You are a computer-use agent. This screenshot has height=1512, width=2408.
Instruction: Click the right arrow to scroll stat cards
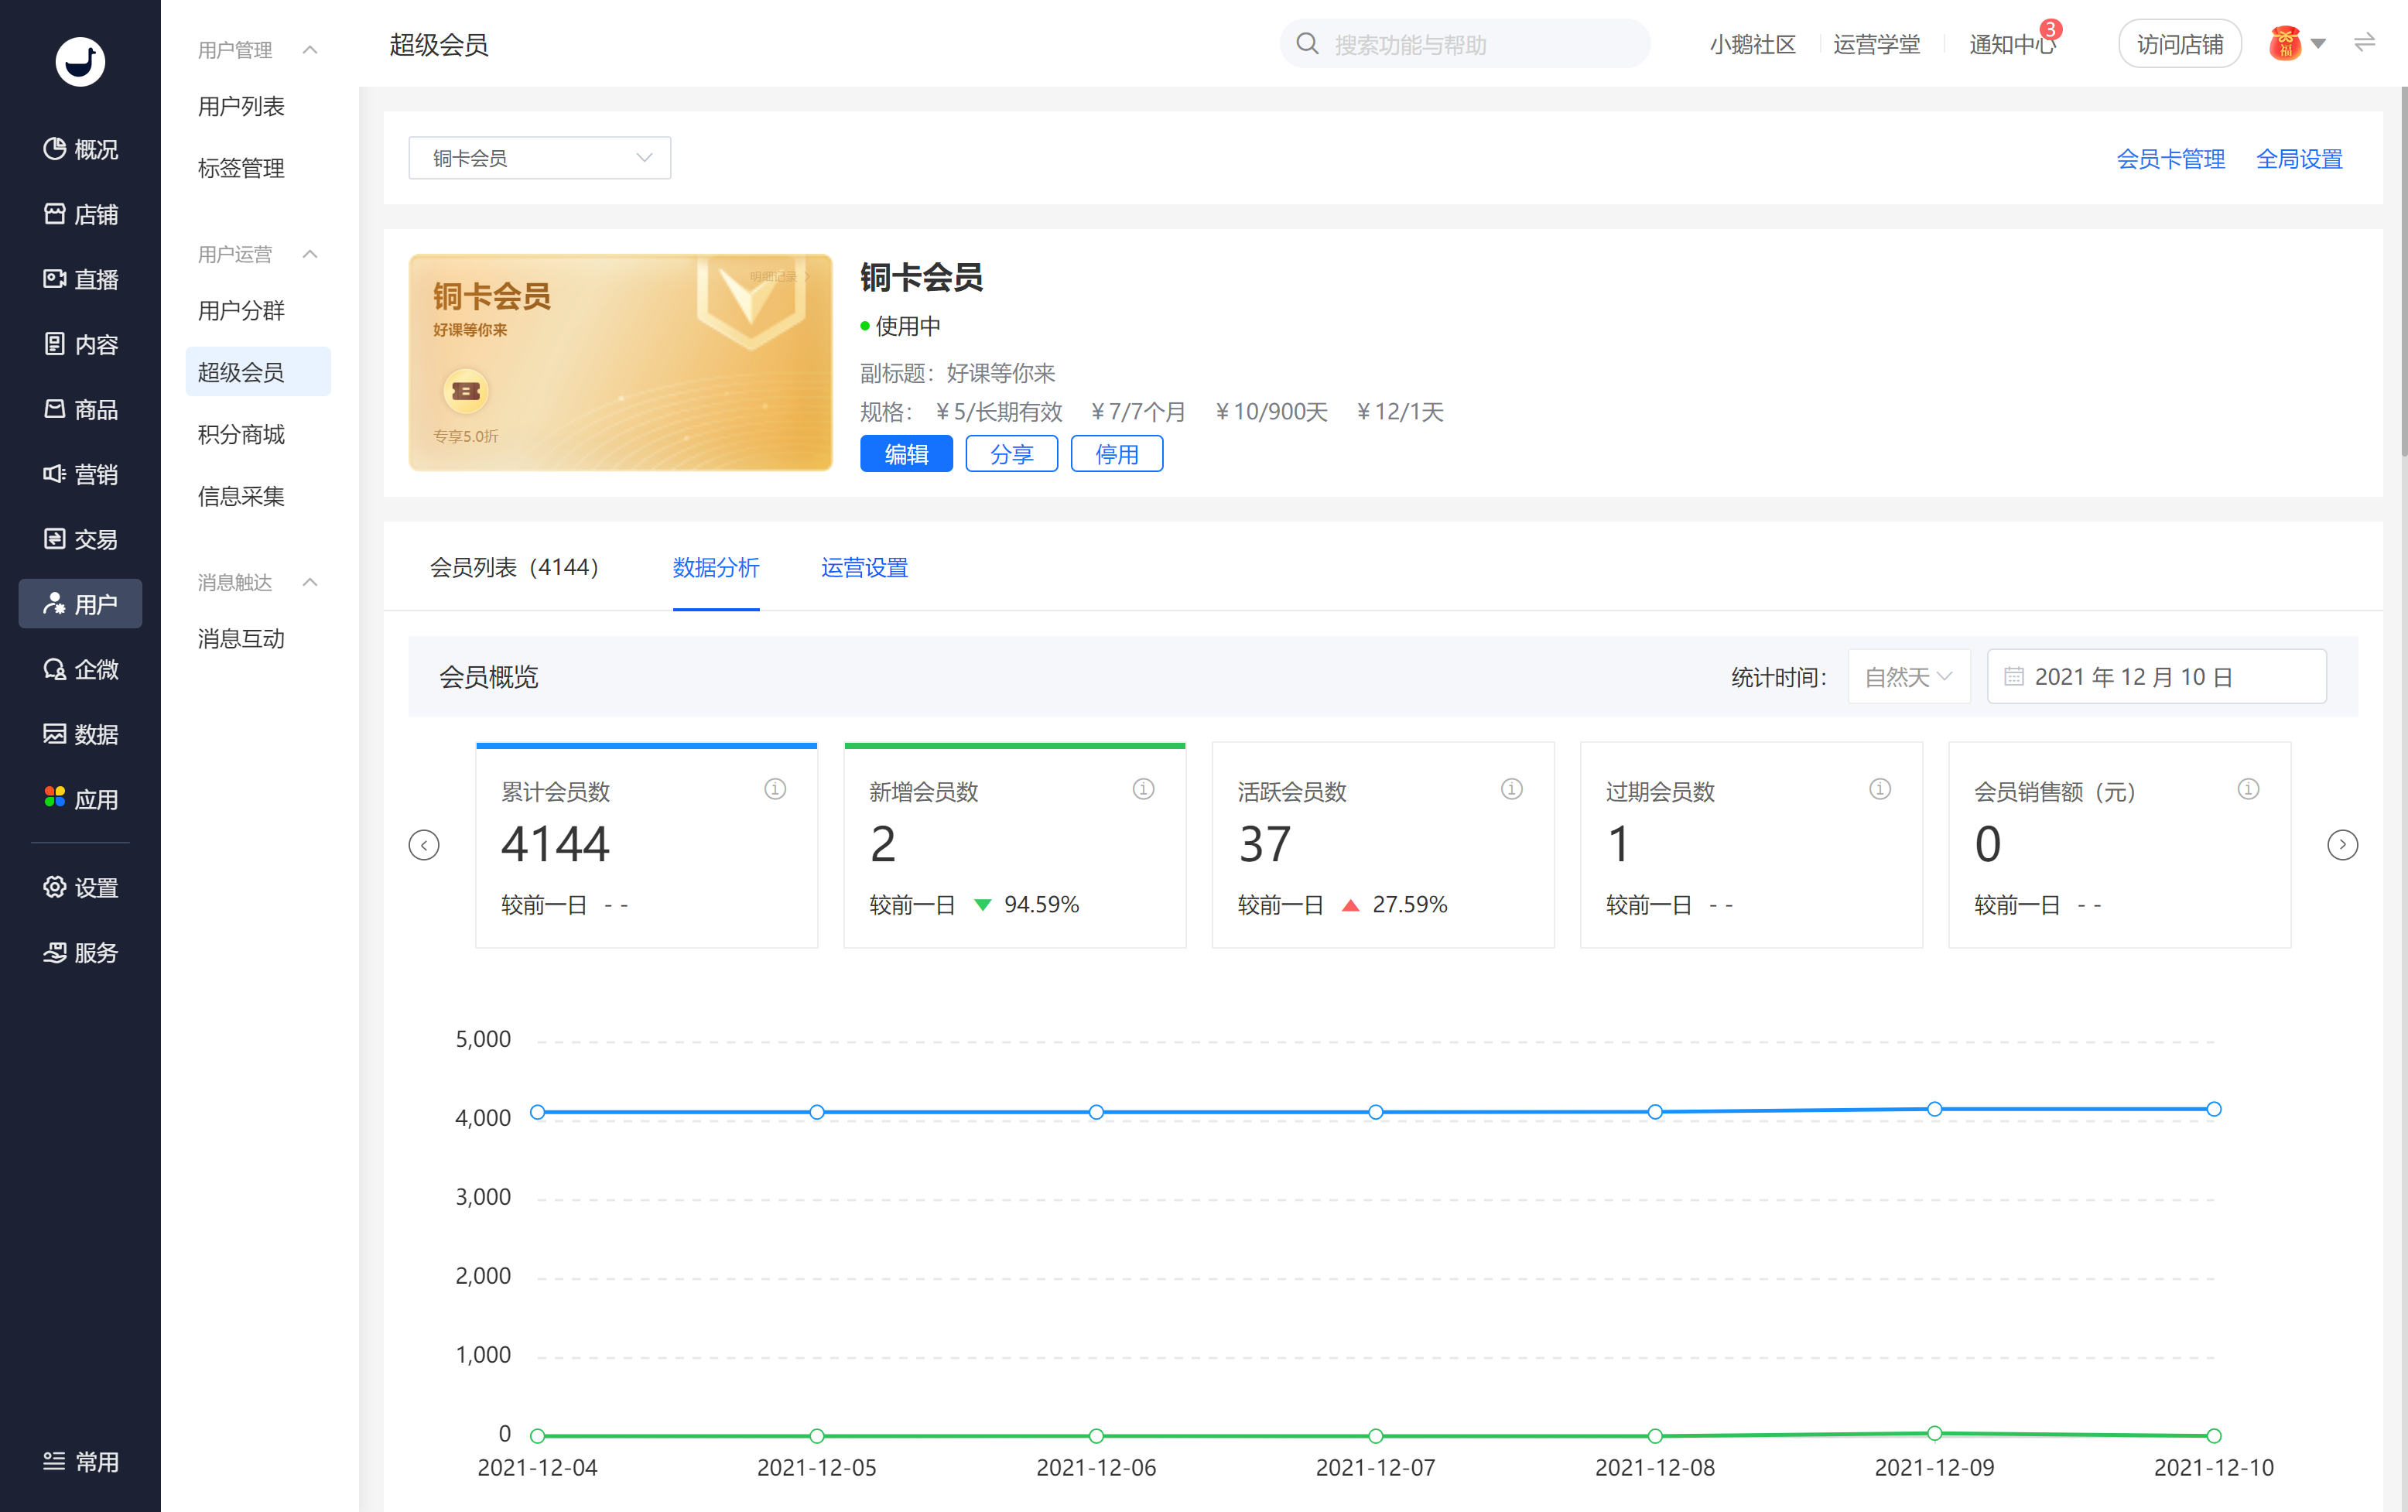(x=2342, y=845)
